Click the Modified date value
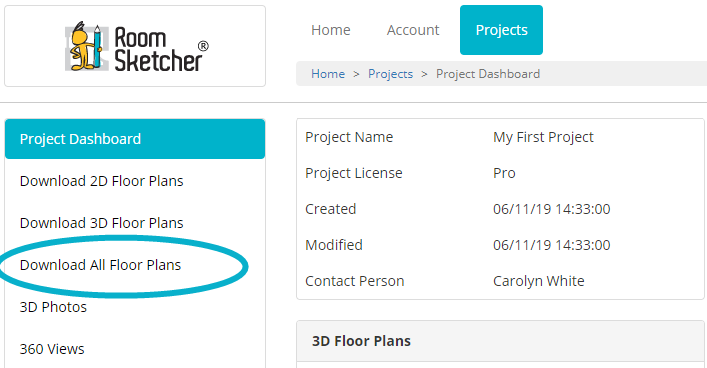The height and width of the screenshot is (368, 707). (551, 245)
